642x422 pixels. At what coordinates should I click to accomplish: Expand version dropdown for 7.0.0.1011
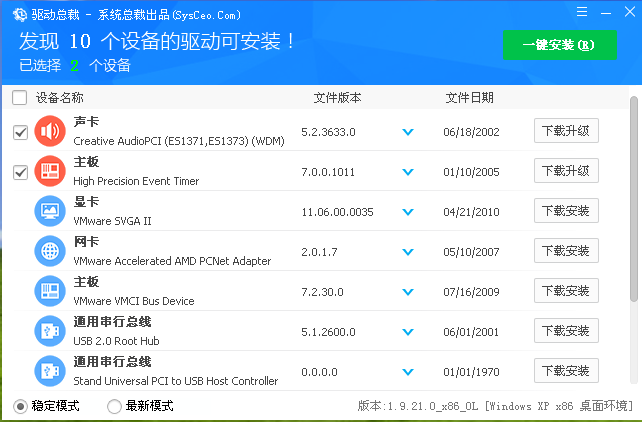(408, 172)
